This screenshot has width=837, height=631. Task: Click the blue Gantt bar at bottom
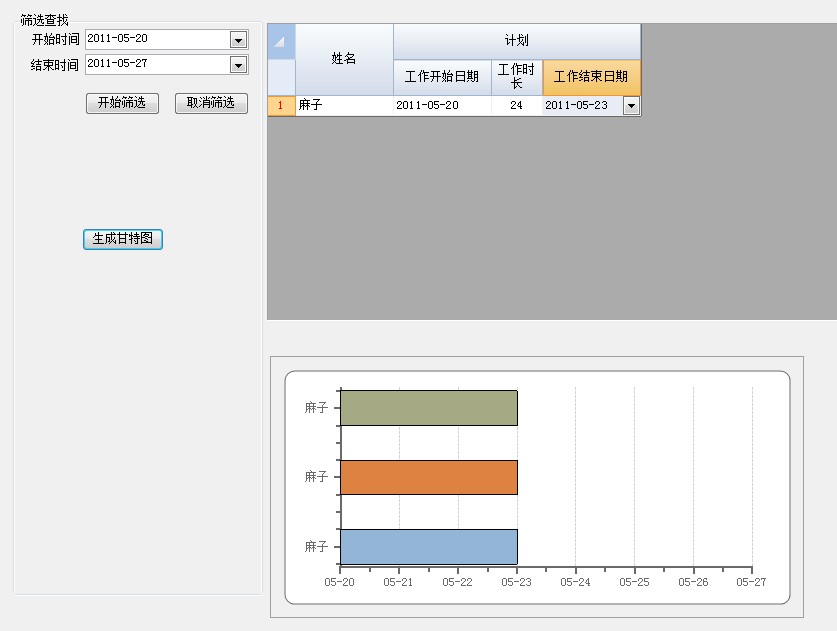[429, 547]
